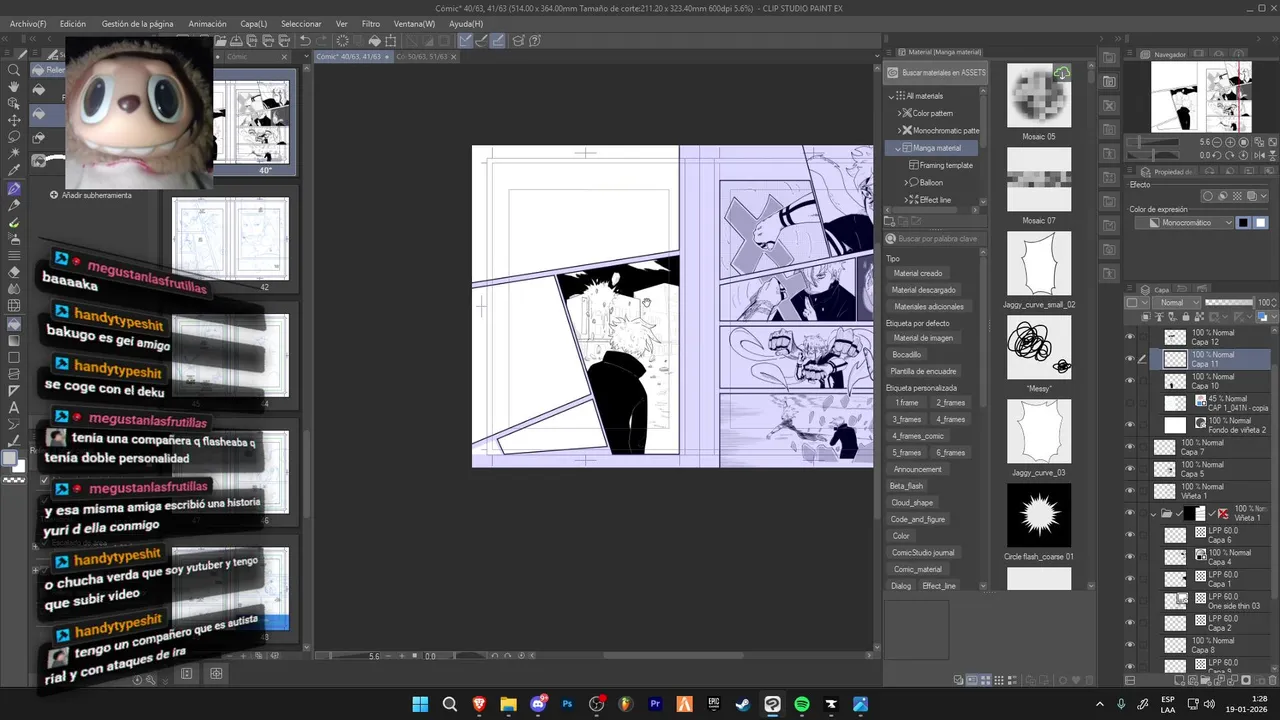Click the Material descargado filter tag
The height and width of the screenshot is (720, 1280).
[x=924, y=290]
